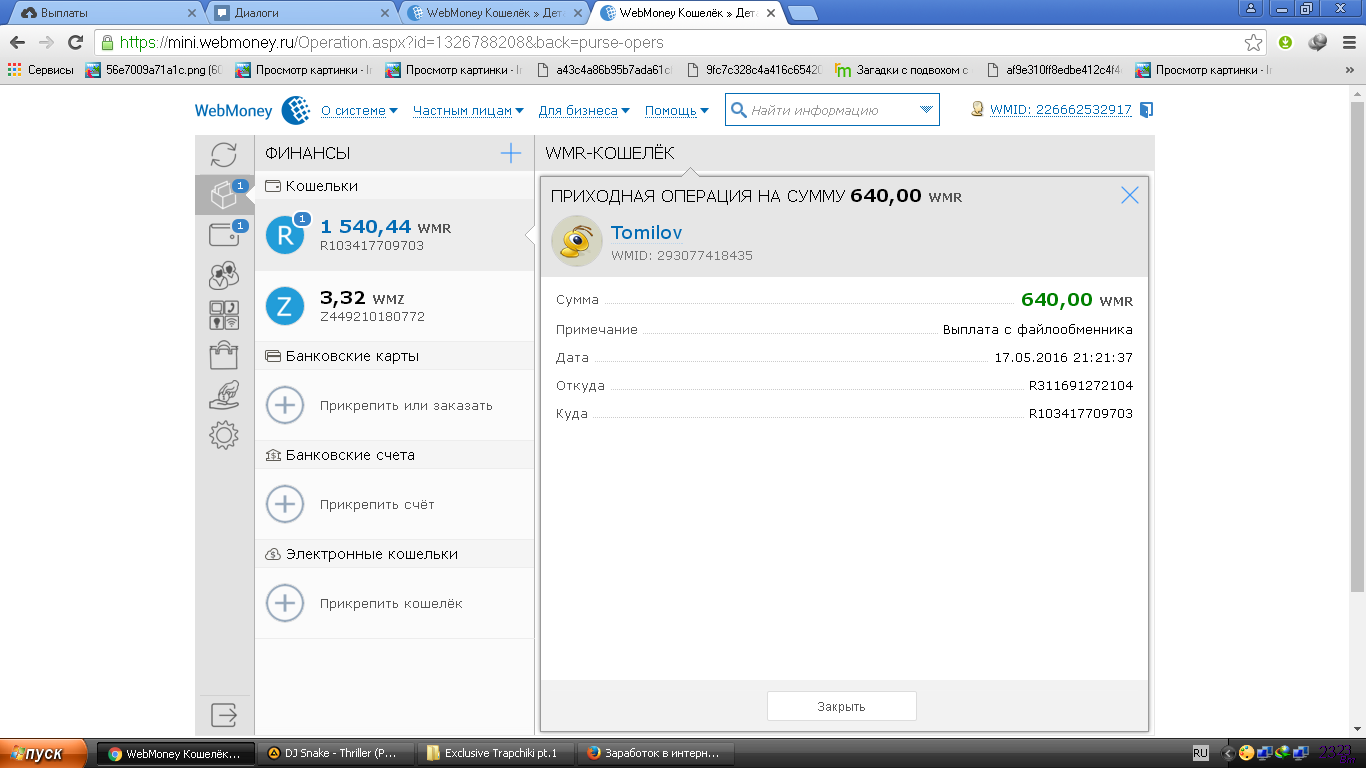Screen dimensions: 1366x768
Task: Open the Сервисы apps shortcut in bookmarks bar
Action: [41, 70]
